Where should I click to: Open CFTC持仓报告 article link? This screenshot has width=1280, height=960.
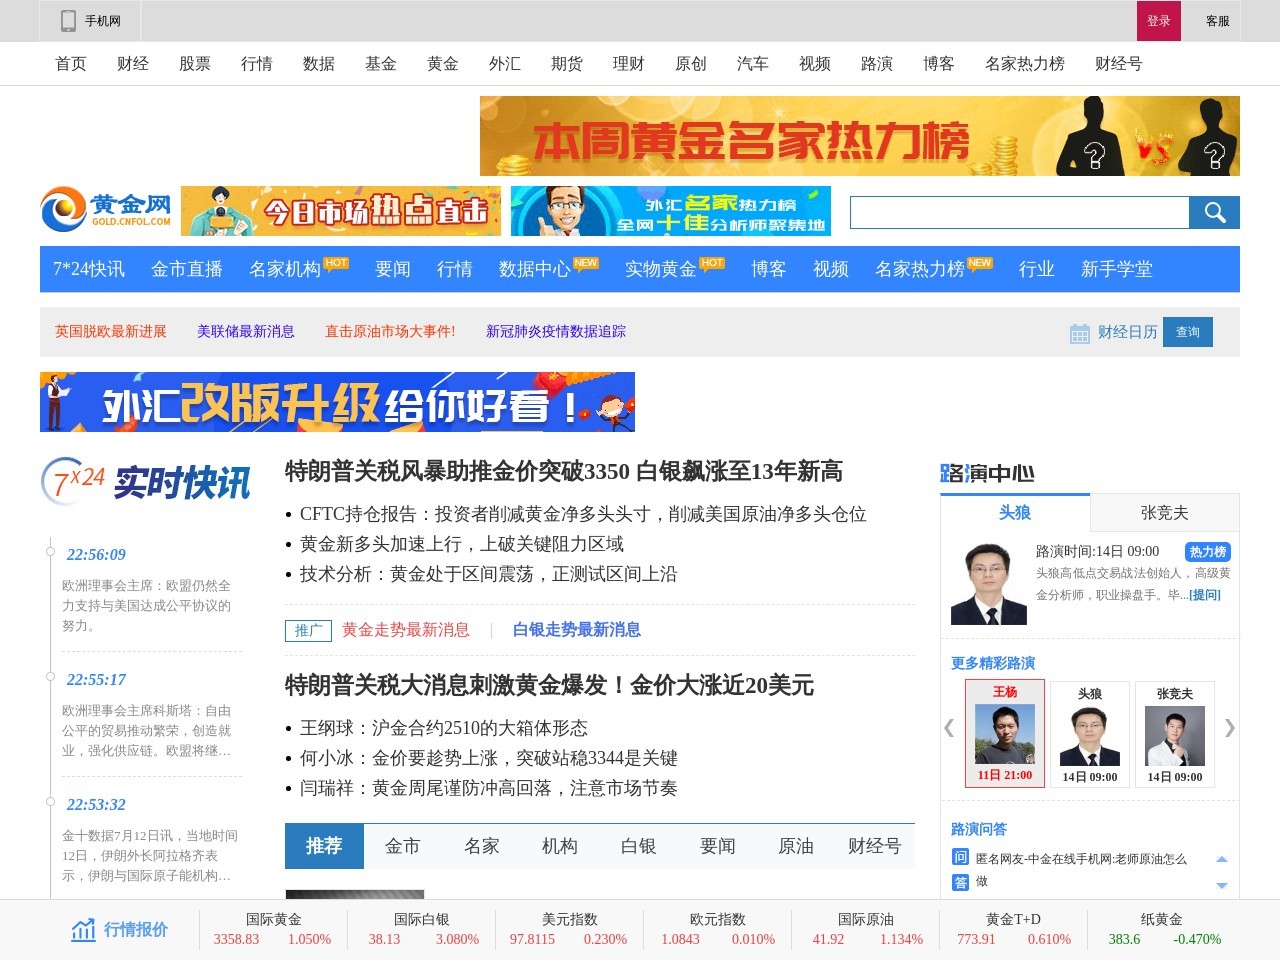coord(583,514)
